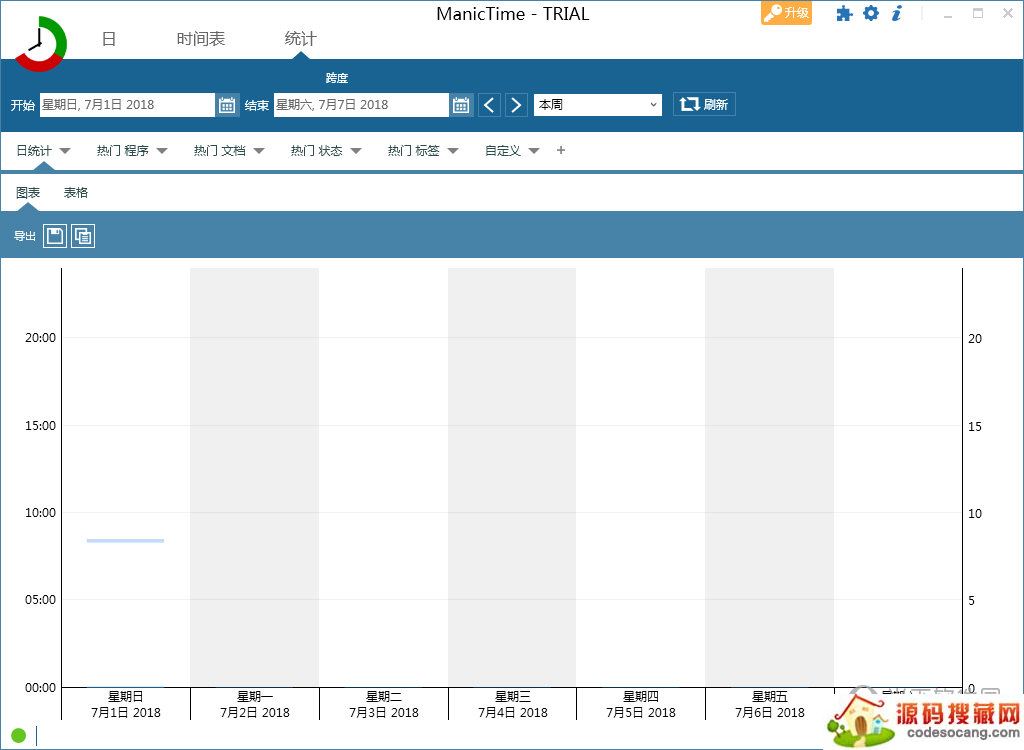Expand the 日统计 dropdown arrow
1024x750 pixels.
pyautogui.click(x=65, y=151)
